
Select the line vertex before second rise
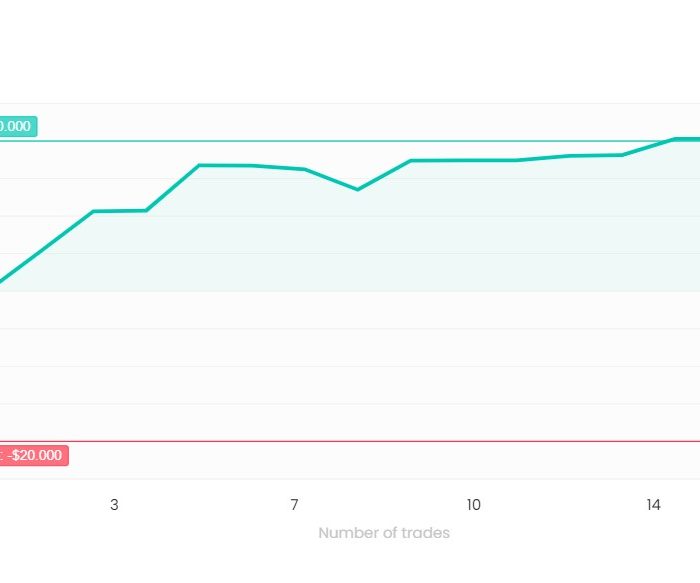(x=146, y=211)
